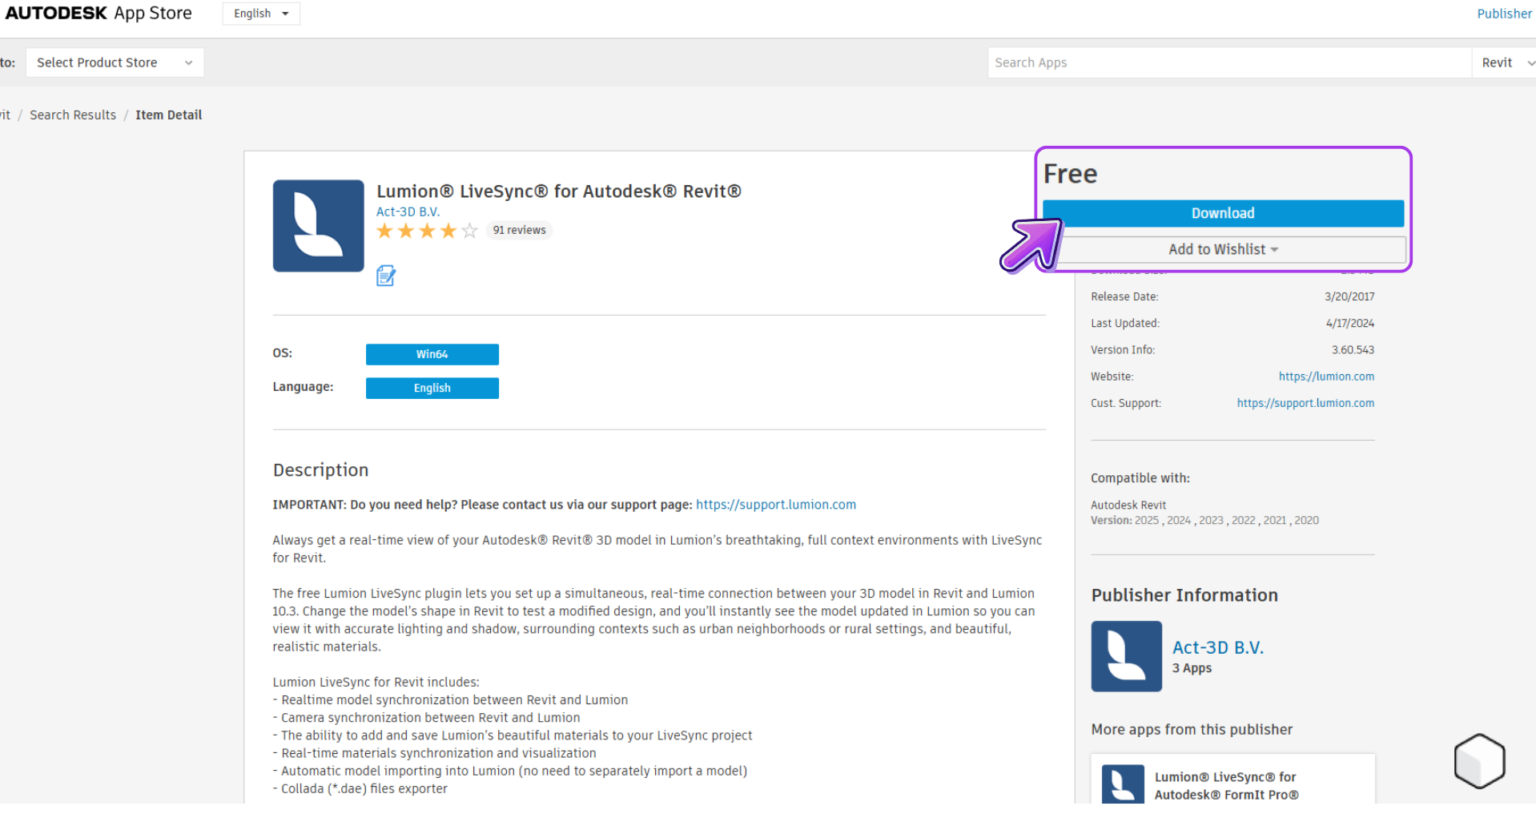
Task: Click the 91 reviews link
Action: tap(518, 229)
